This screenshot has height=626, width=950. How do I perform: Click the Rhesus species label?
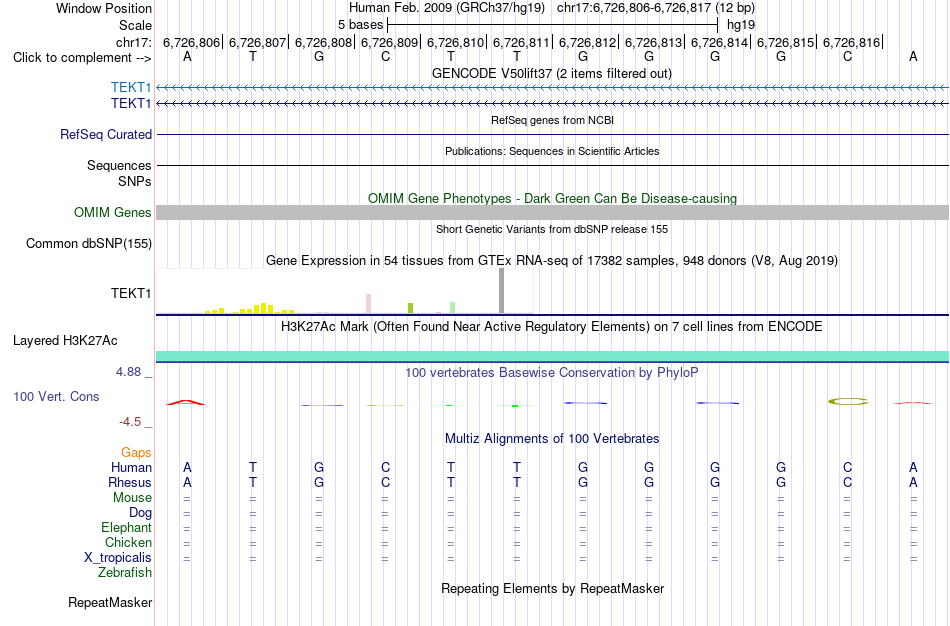click(130, 482)
